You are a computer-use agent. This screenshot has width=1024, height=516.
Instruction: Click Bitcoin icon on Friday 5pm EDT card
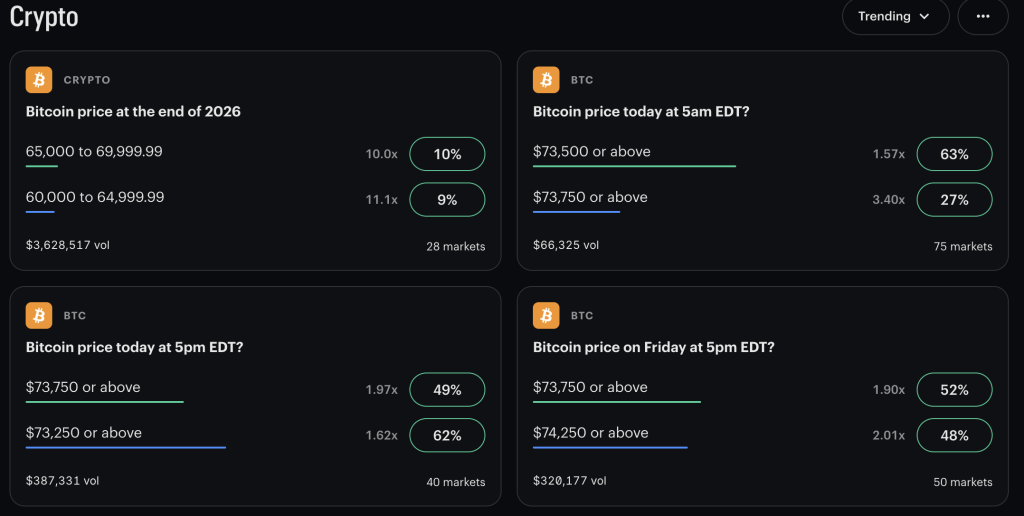pos(546,316)
